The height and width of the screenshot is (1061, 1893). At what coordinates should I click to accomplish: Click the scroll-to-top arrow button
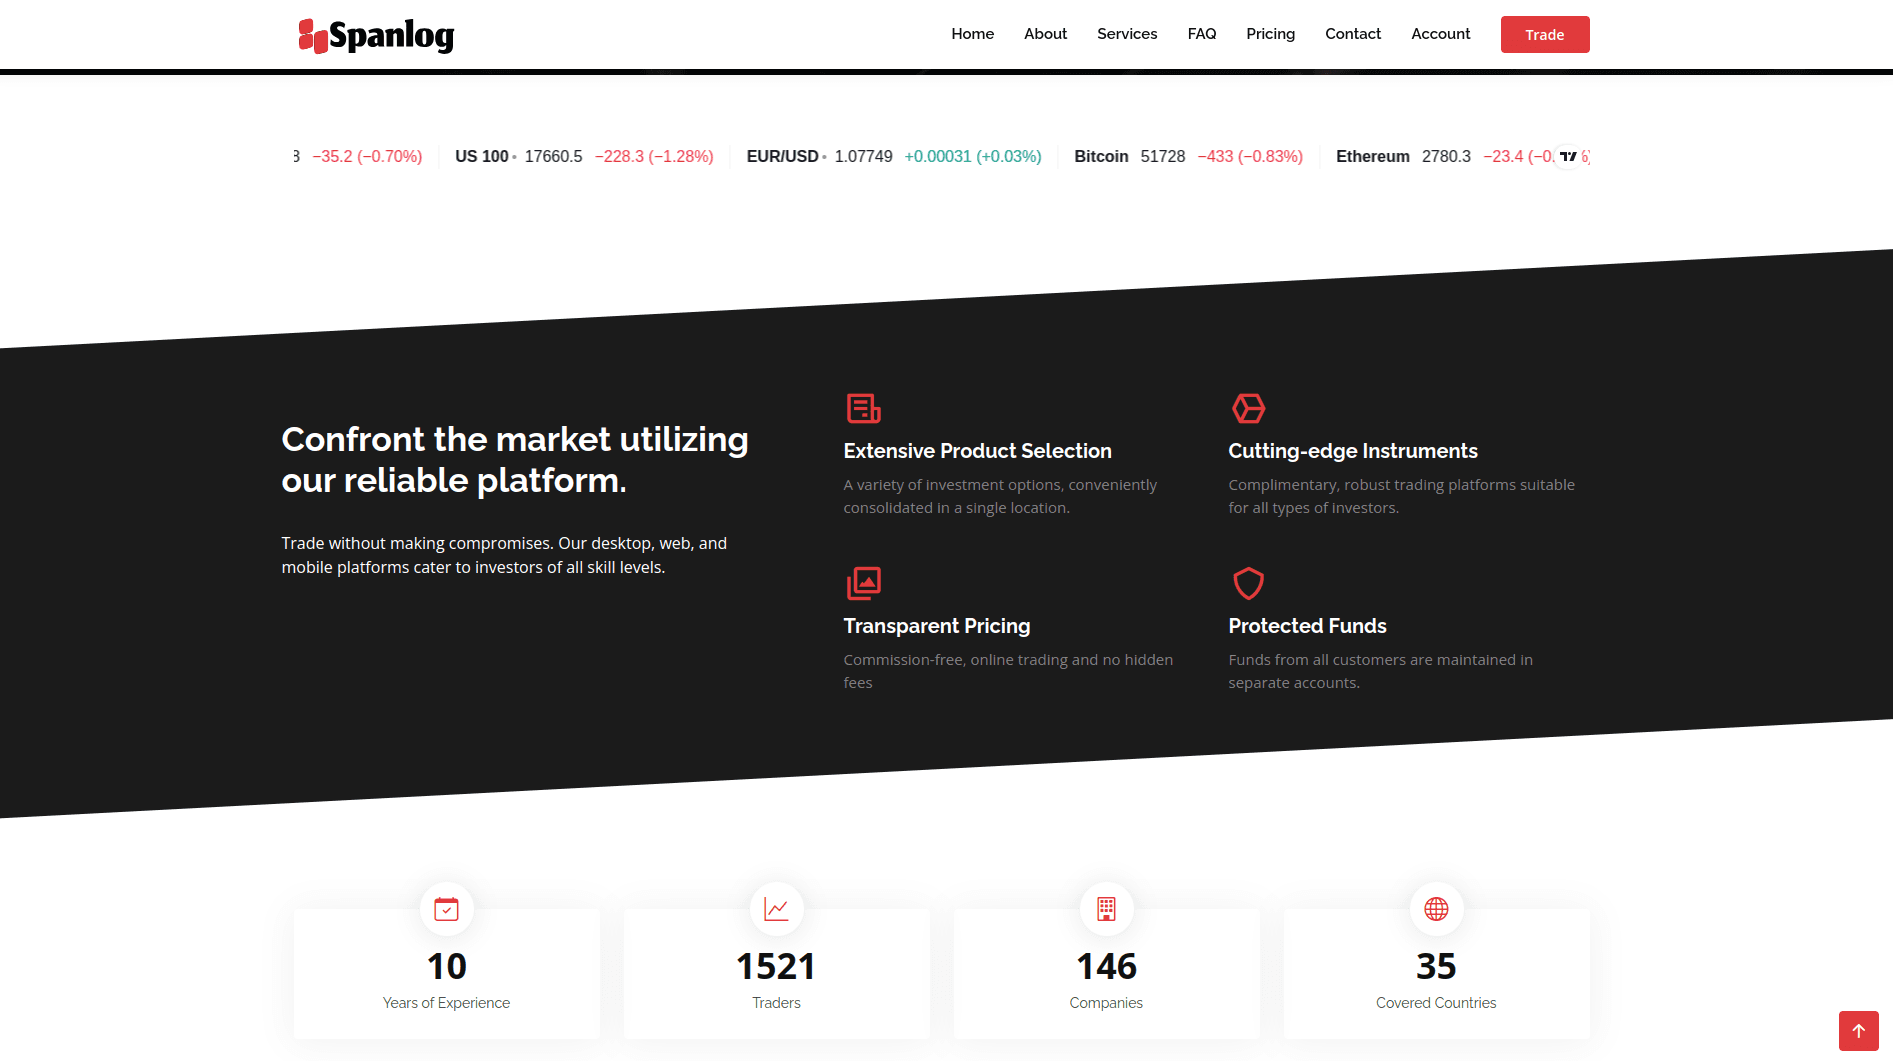(1859, 1031)
